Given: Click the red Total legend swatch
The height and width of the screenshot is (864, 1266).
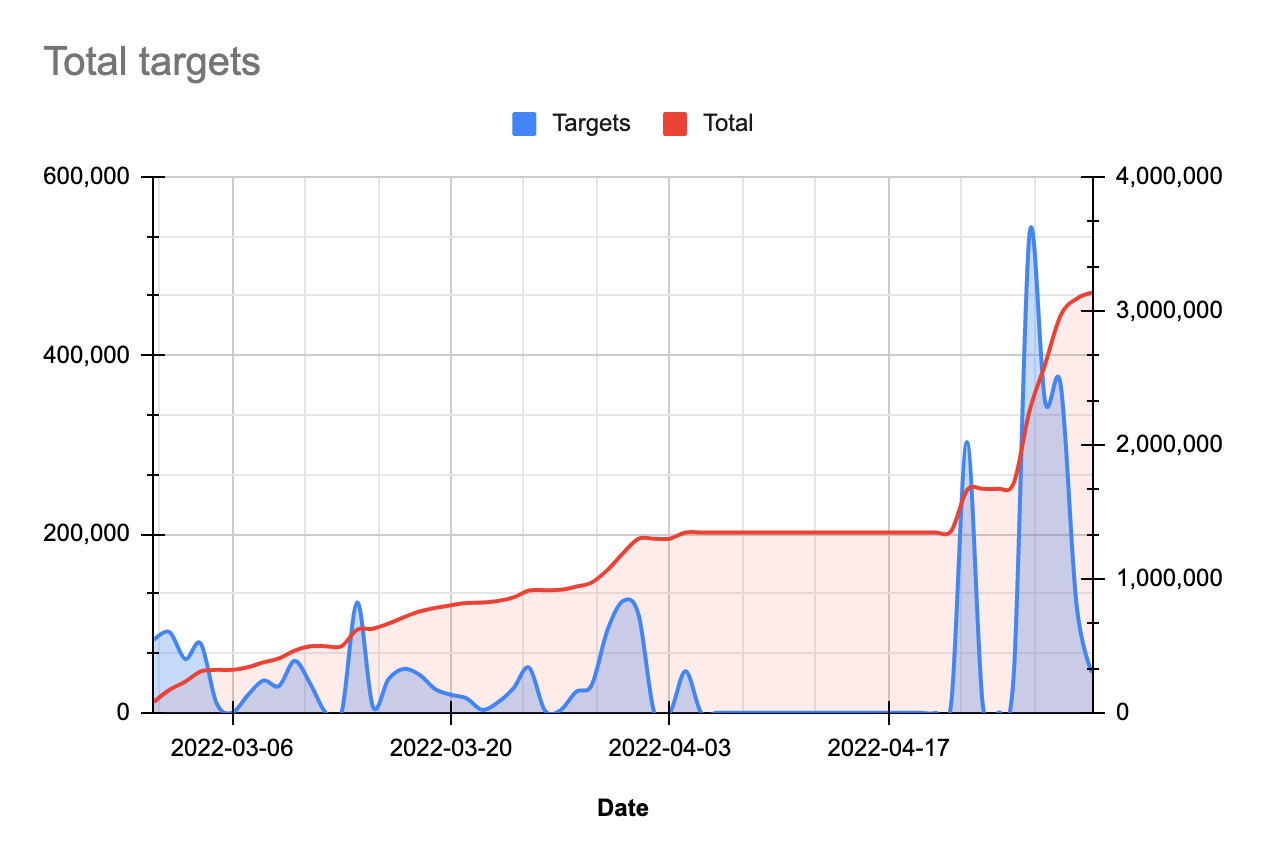Looking at the screenshot, I should click(x=675, y=124).
